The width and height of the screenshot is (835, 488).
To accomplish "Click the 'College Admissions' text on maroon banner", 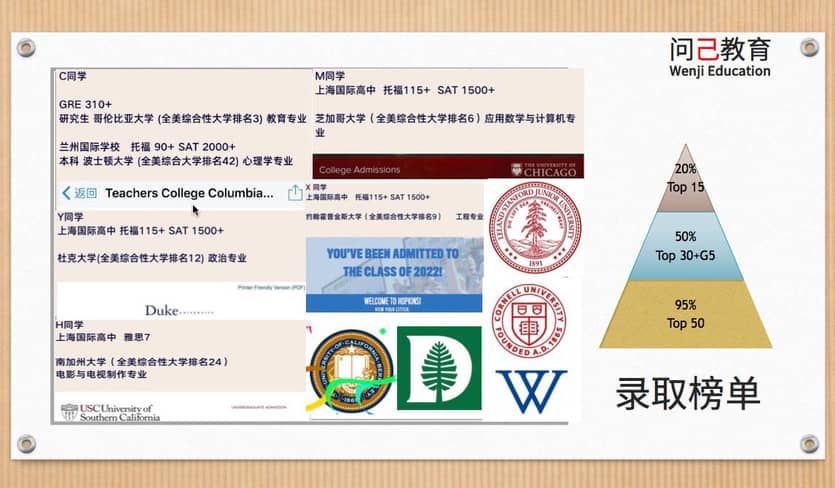I will point(359,170).
